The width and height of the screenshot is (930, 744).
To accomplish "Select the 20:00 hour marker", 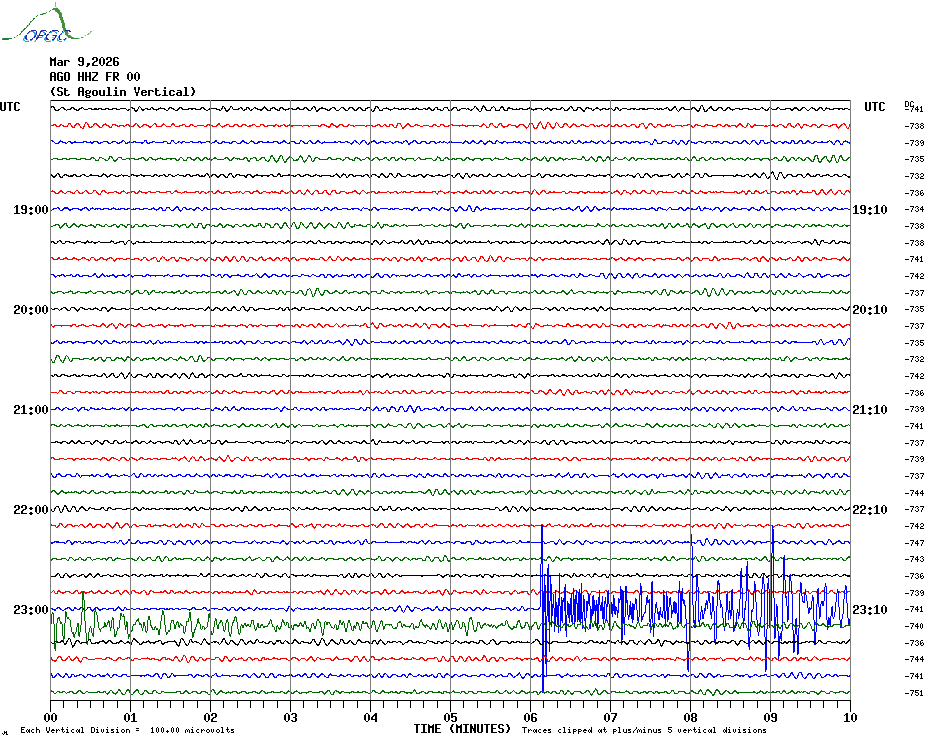I will coord(30,310).
